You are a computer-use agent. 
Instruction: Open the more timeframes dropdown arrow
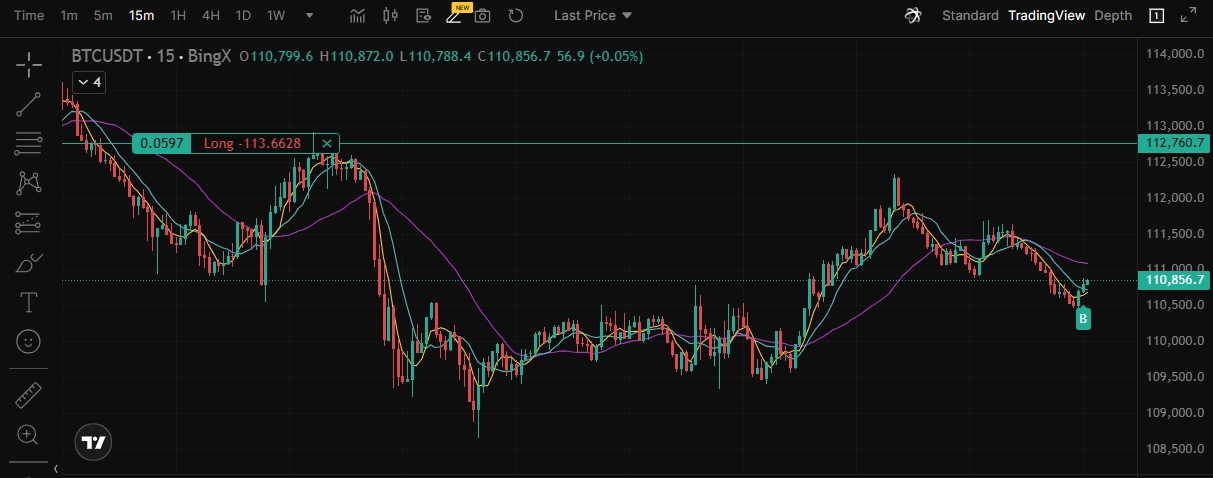(x=309, y=15)
